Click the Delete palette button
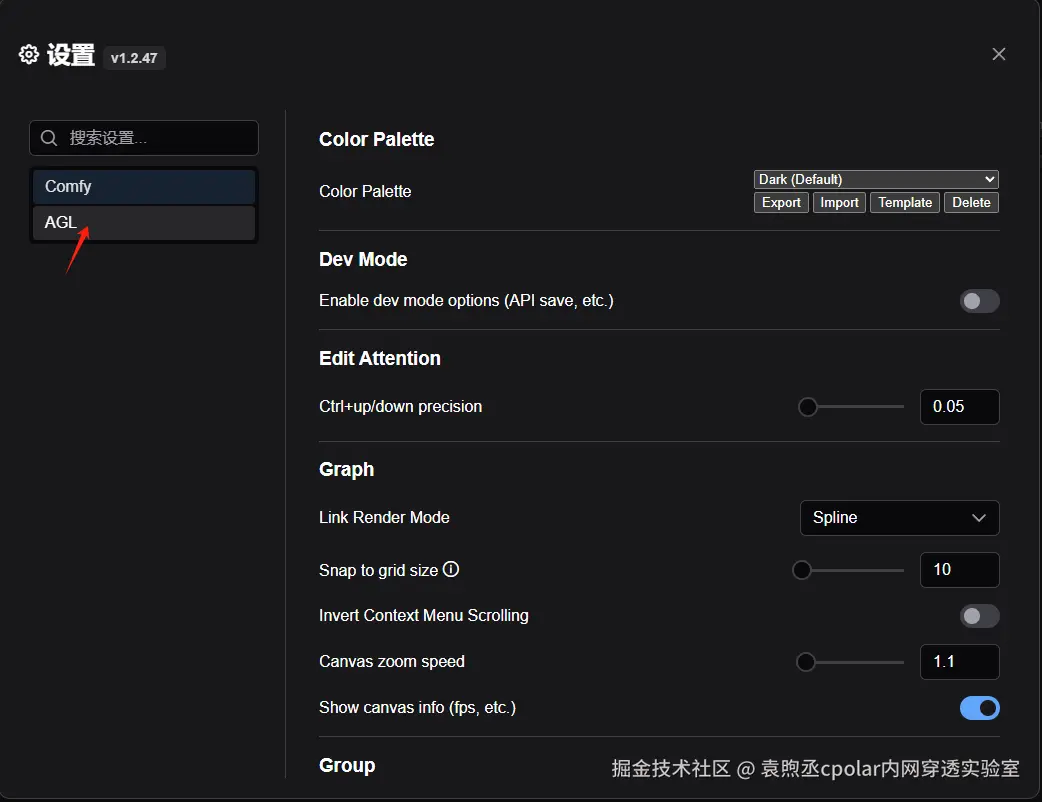Viewport: 1042px width, 802px height. (x=971, y=203)
